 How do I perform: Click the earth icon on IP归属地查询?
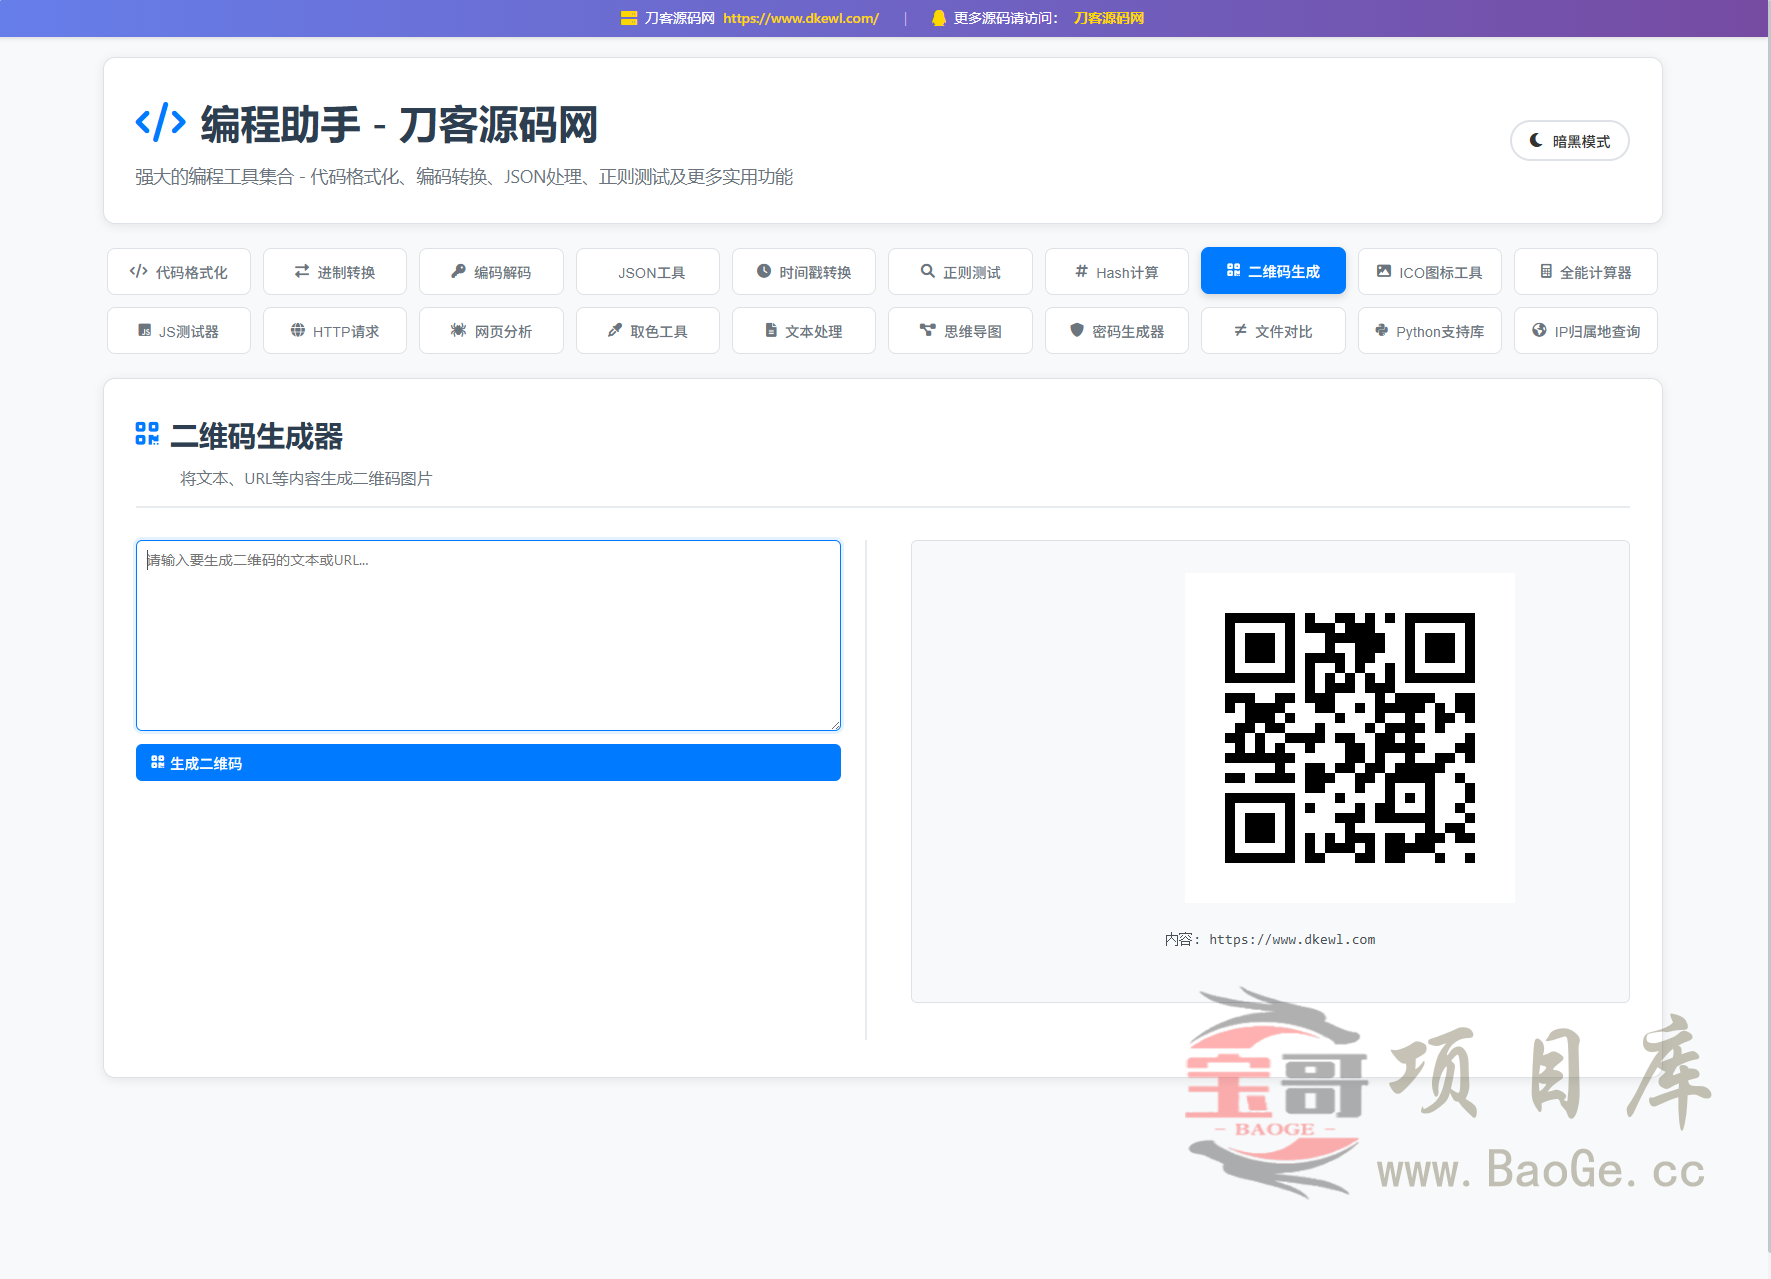tap(1539, 330)
